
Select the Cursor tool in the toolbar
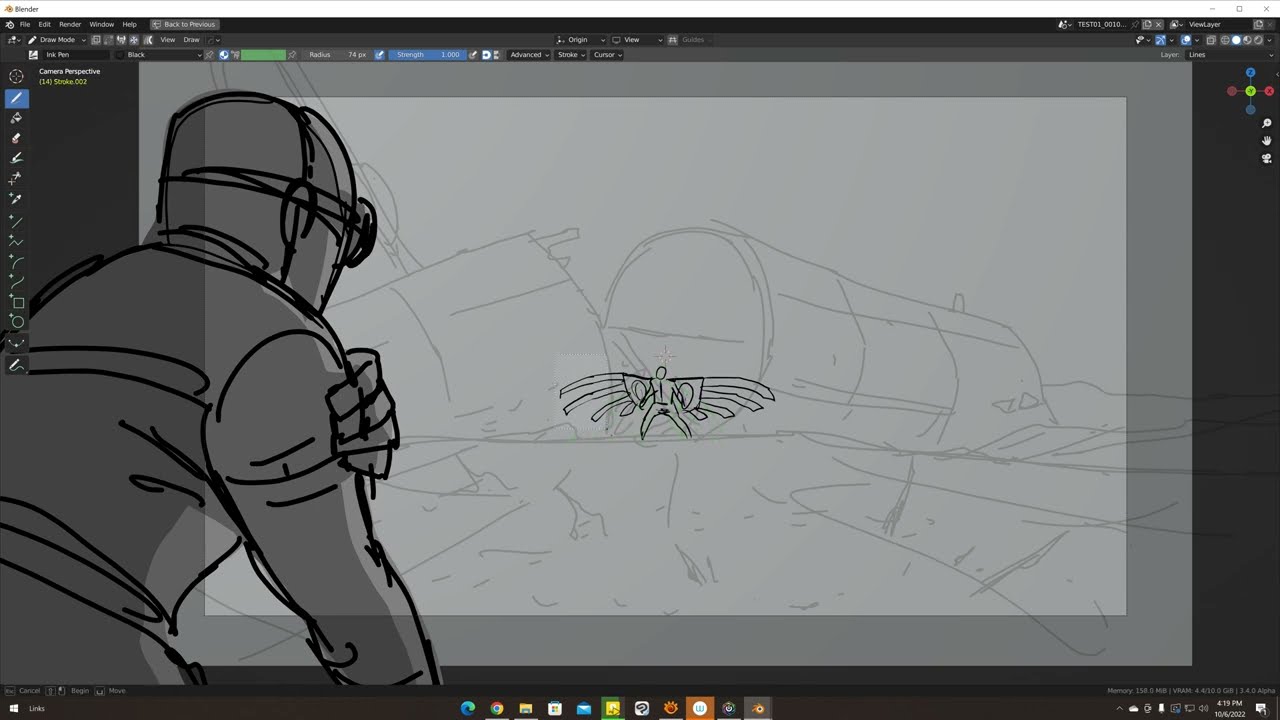[16, 77]
